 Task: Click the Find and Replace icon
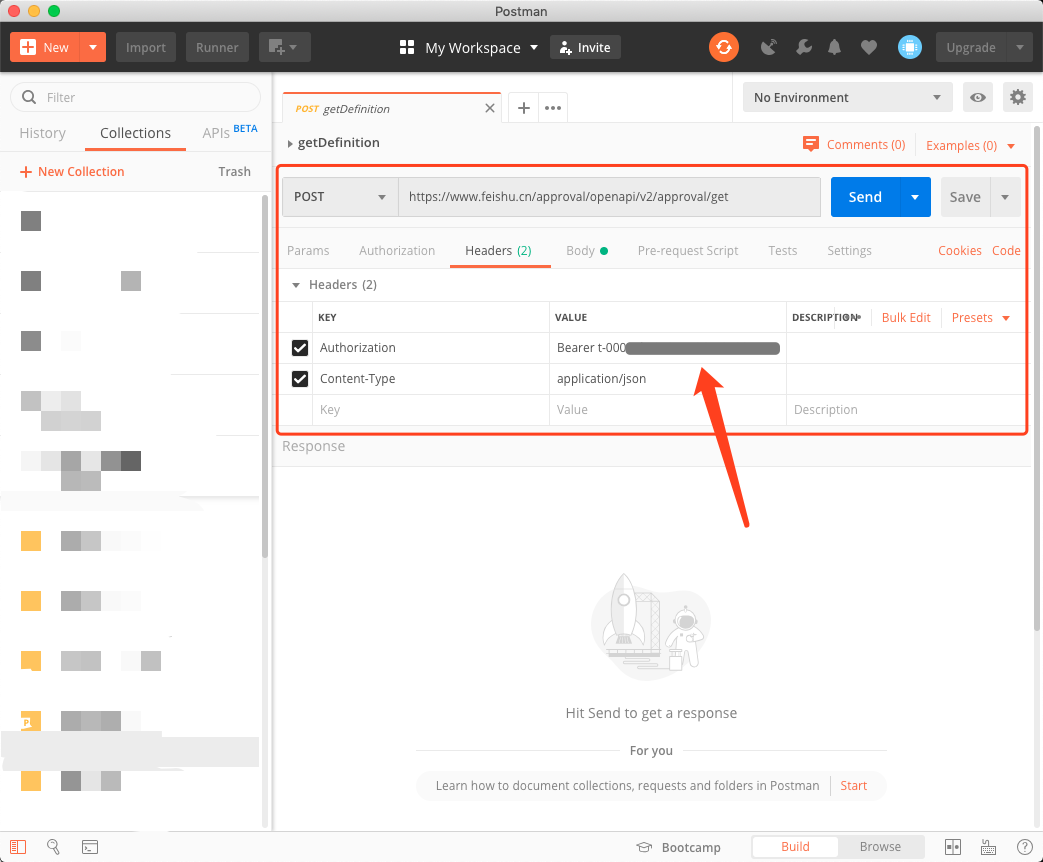tap(54, 847)
